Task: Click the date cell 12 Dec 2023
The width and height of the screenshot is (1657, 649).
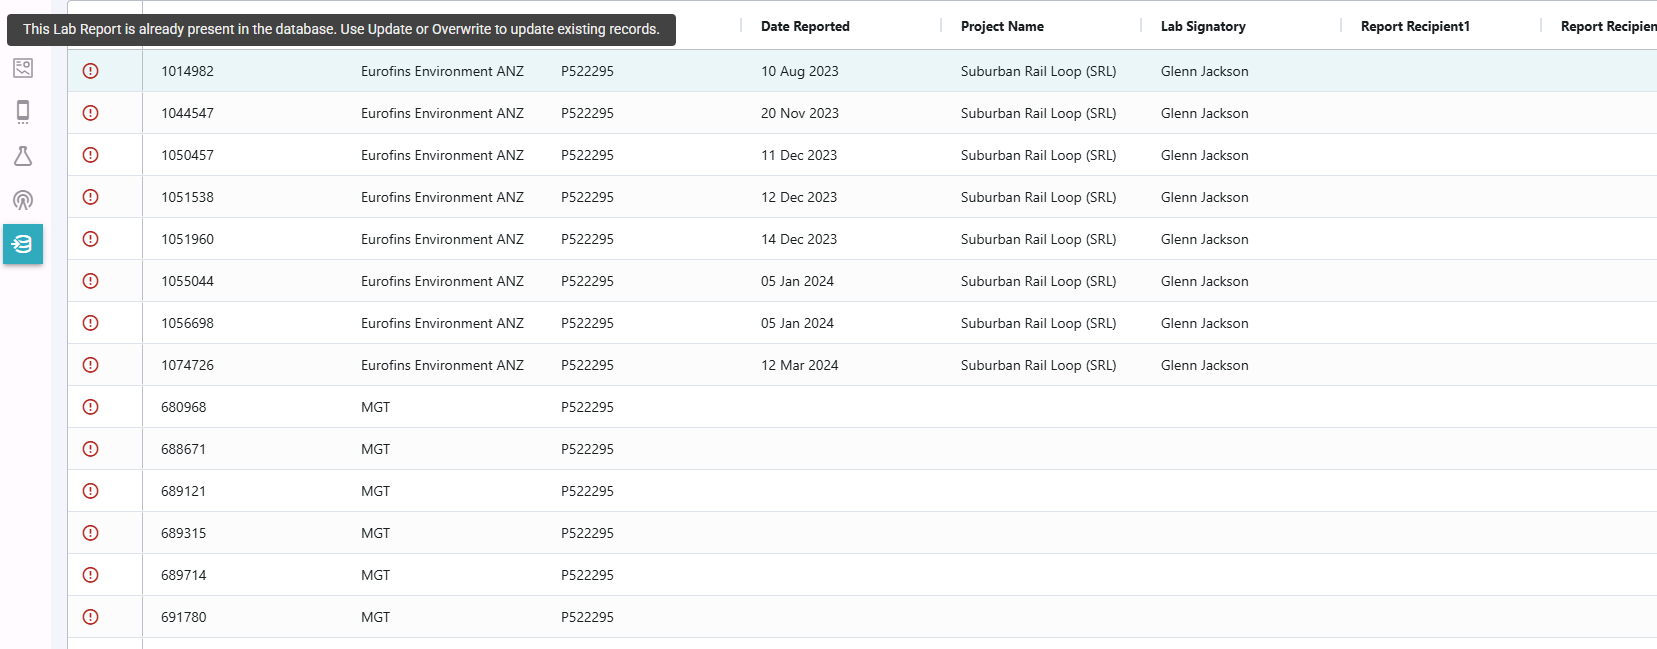Action: point(799,197)
